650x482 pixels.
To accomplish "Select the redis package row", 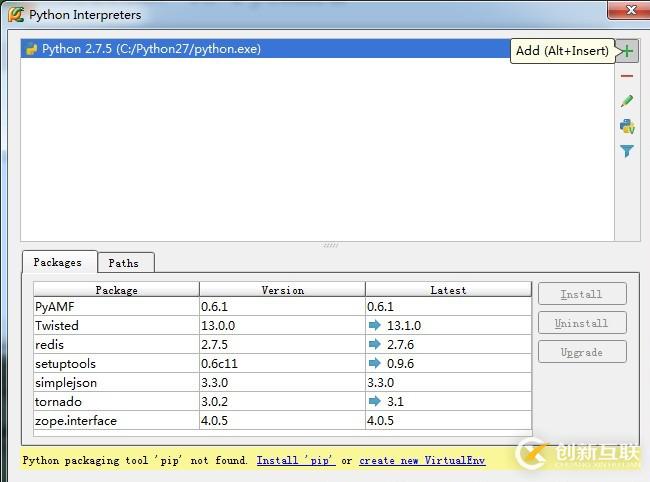I will click(116, 344).
